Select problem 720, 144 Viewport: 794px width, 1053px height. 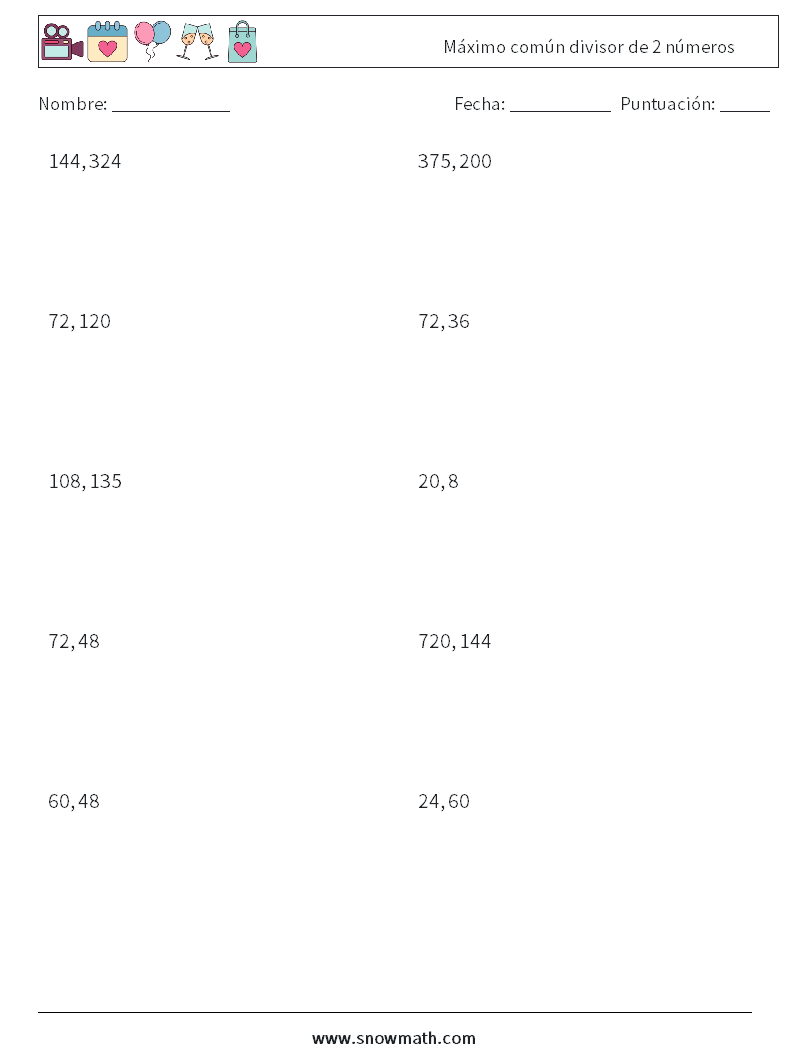[454, 641]
